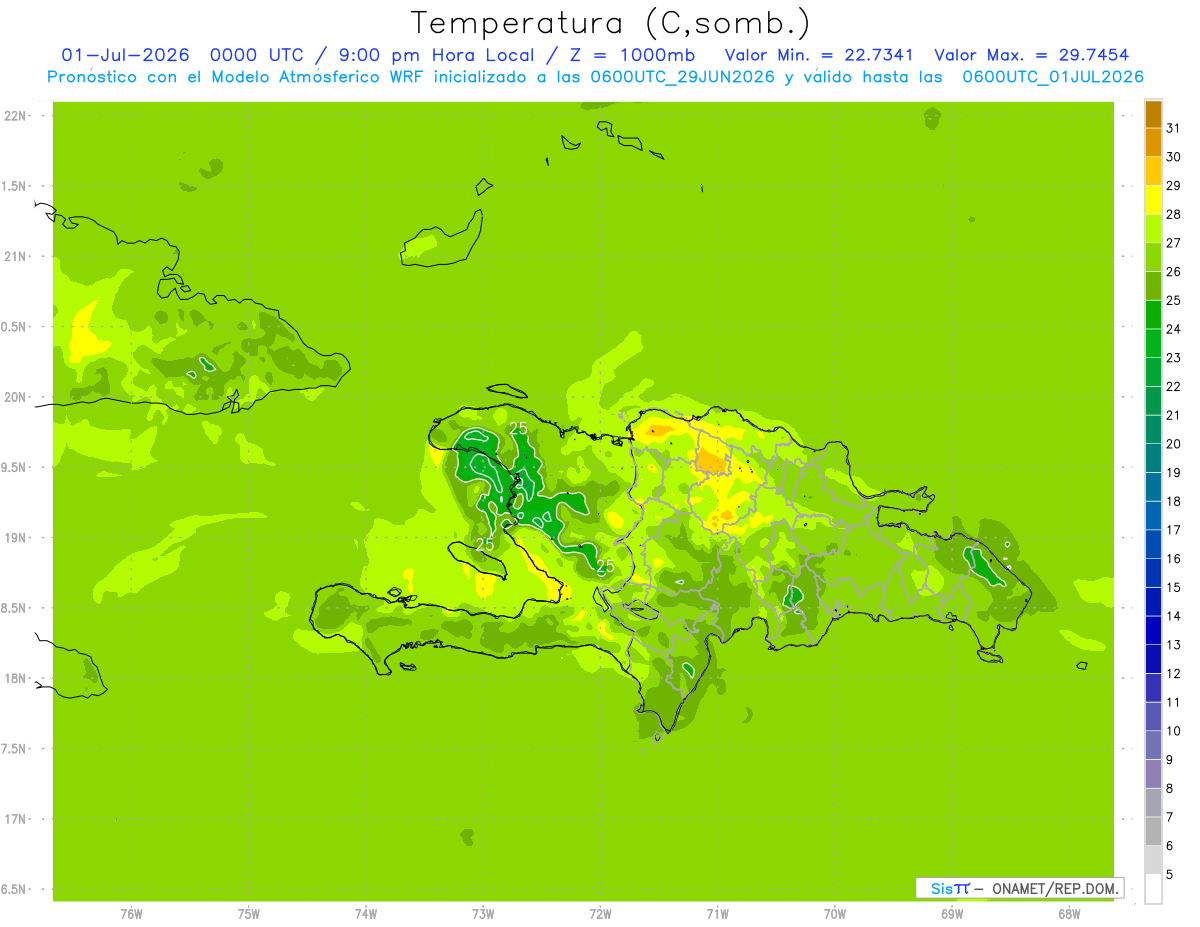Click the orange-brown legend band above 31
The image size is (1200, 927).
(x=1153, y=114)
